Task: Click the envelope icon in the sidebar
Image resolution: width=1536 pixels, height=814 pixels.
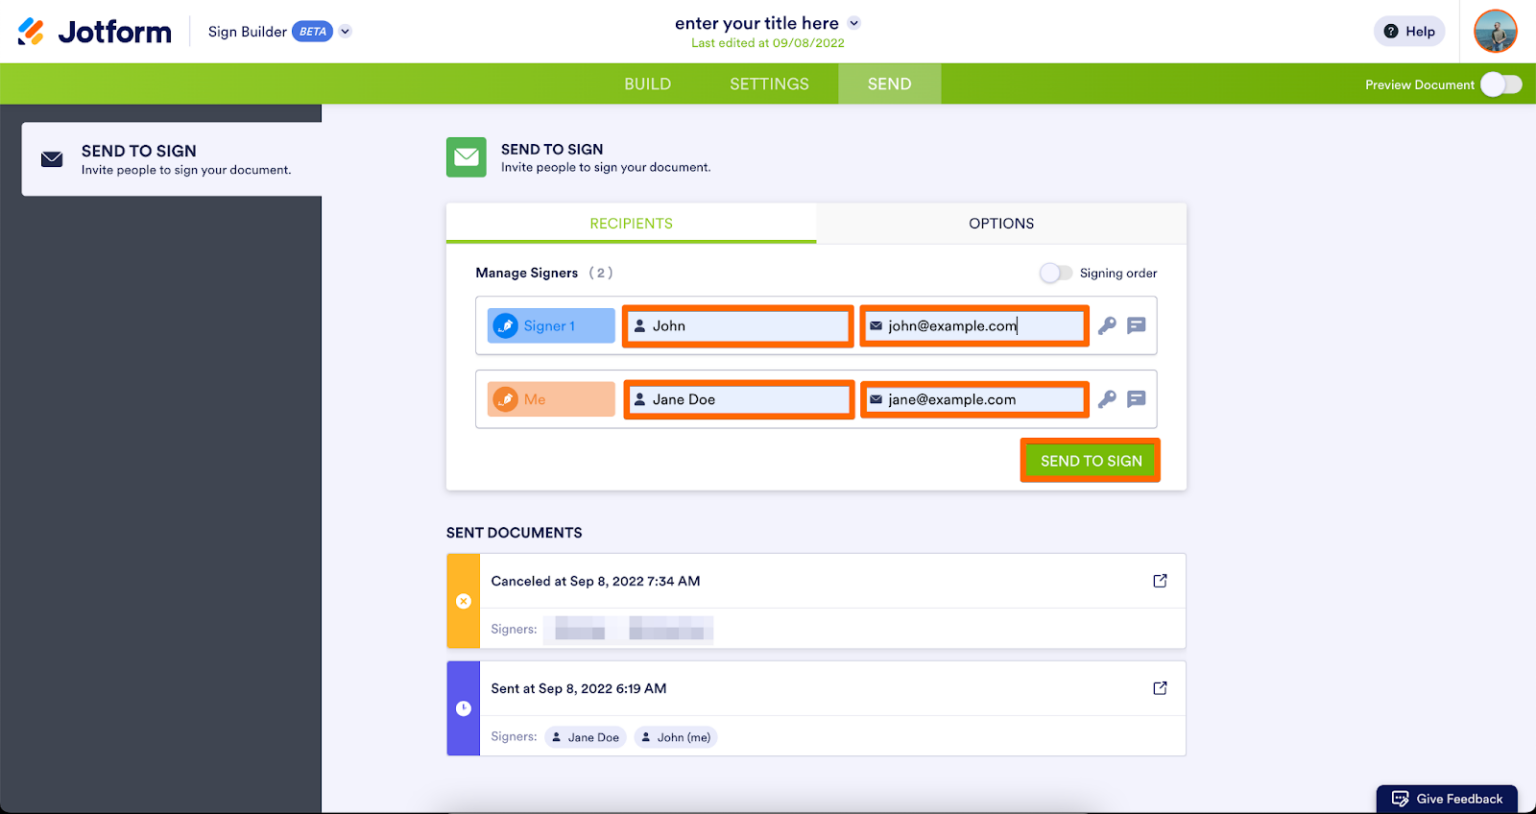Action: [51, 158]
